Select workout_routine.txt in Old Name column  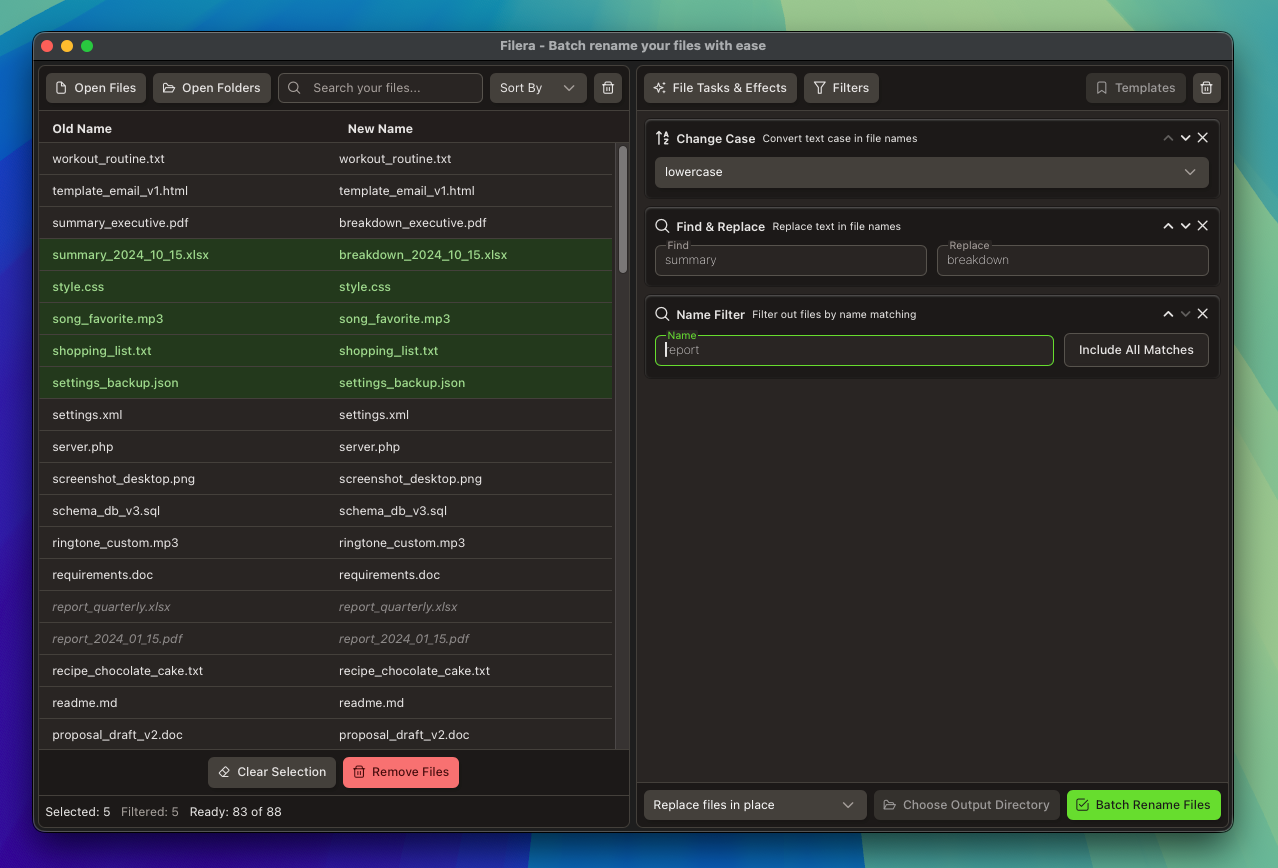(108, 159)
